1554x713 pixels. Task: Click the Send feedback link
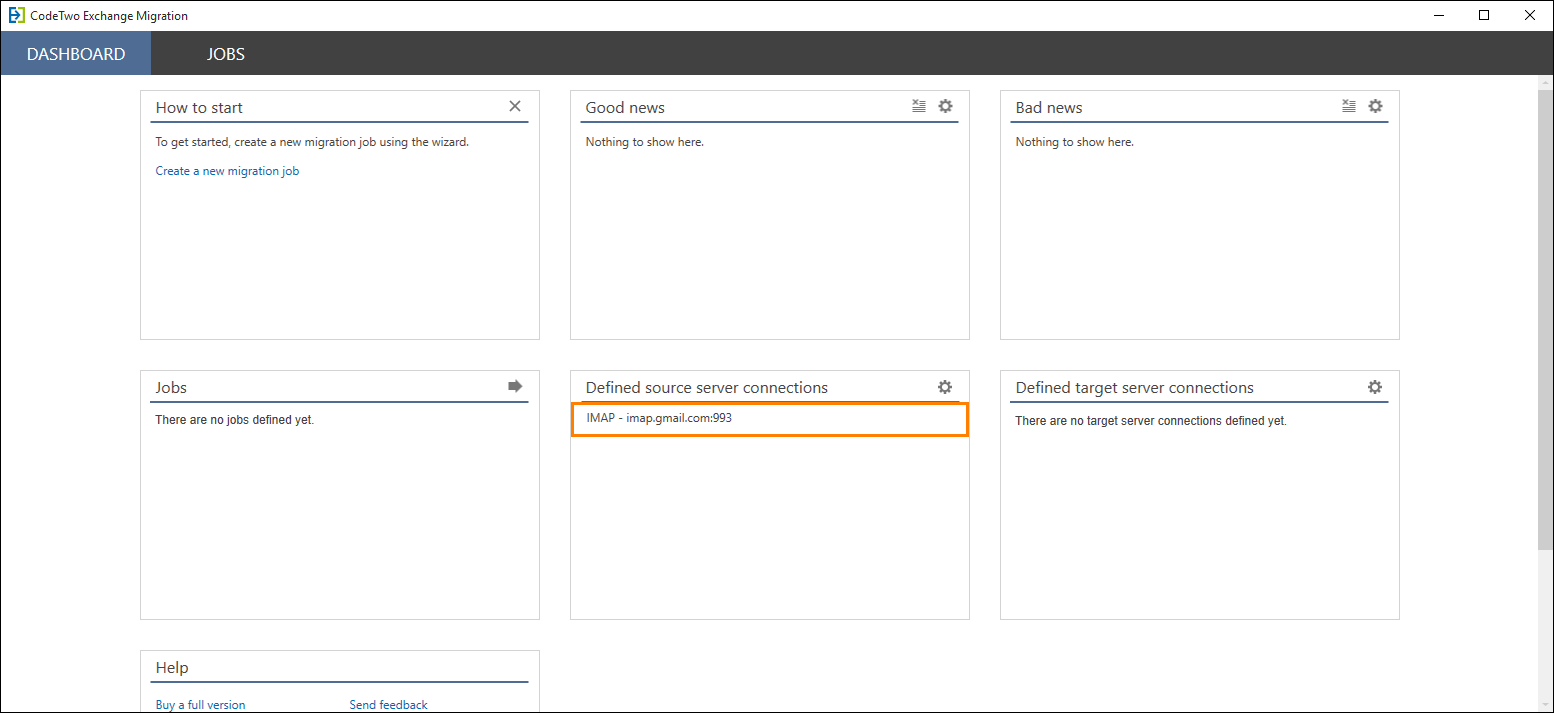click(x=388, y=705)
